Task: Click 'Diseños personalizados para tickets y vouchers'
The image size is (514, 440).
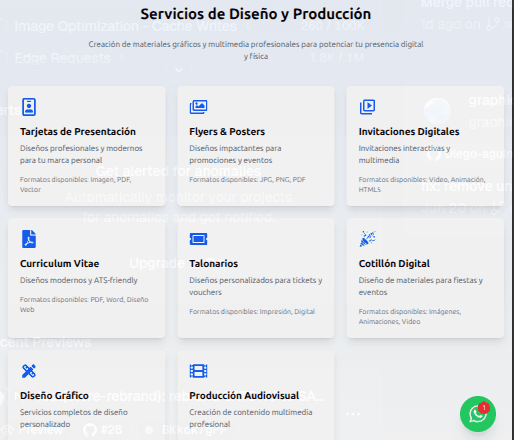Action: pyautogui.click(x=256, y=286)
